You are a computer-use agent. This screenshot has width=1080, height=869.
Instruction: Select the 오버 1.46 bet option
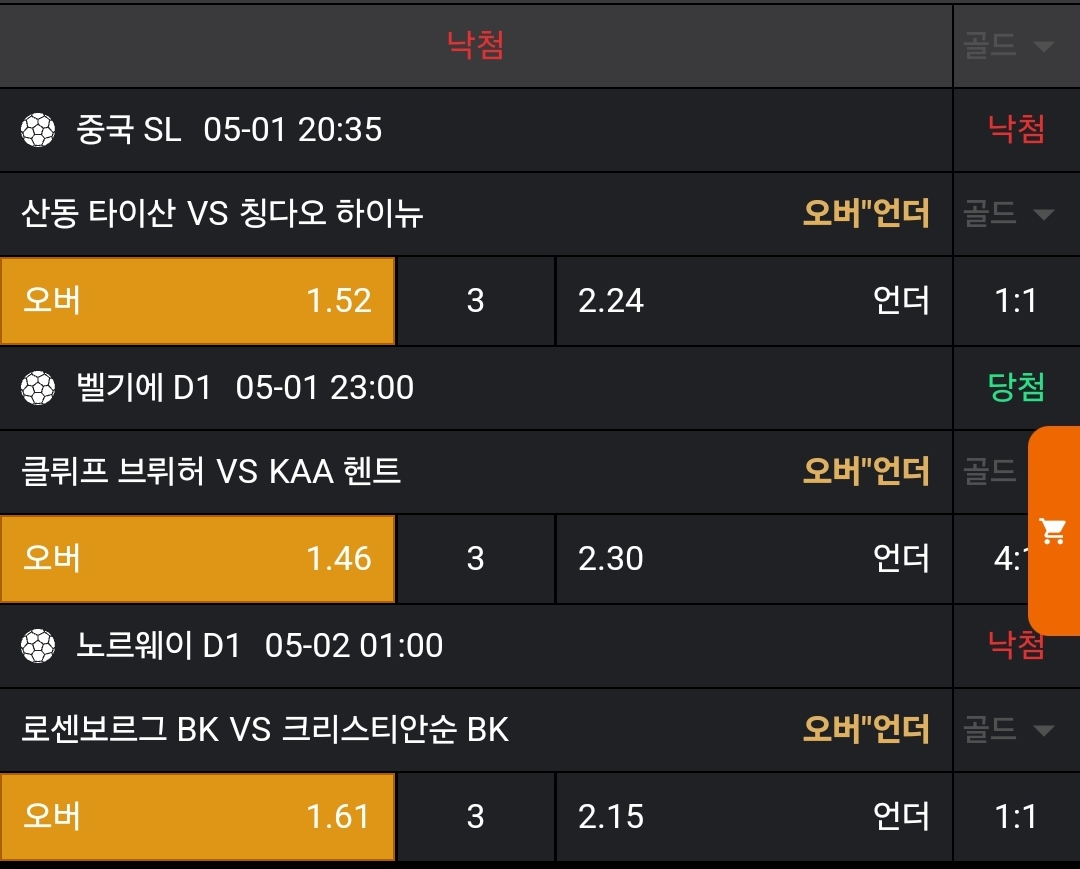click(197, 559)
